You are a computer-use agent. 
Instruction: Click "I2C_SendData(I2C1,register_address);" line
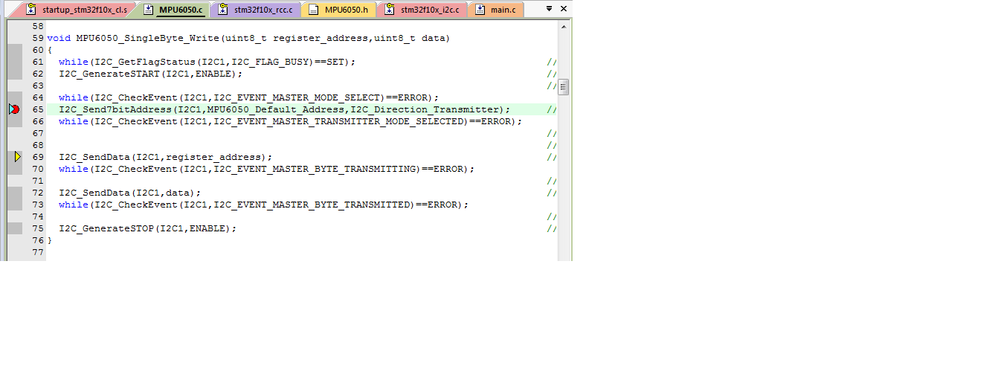click(165, 157)
